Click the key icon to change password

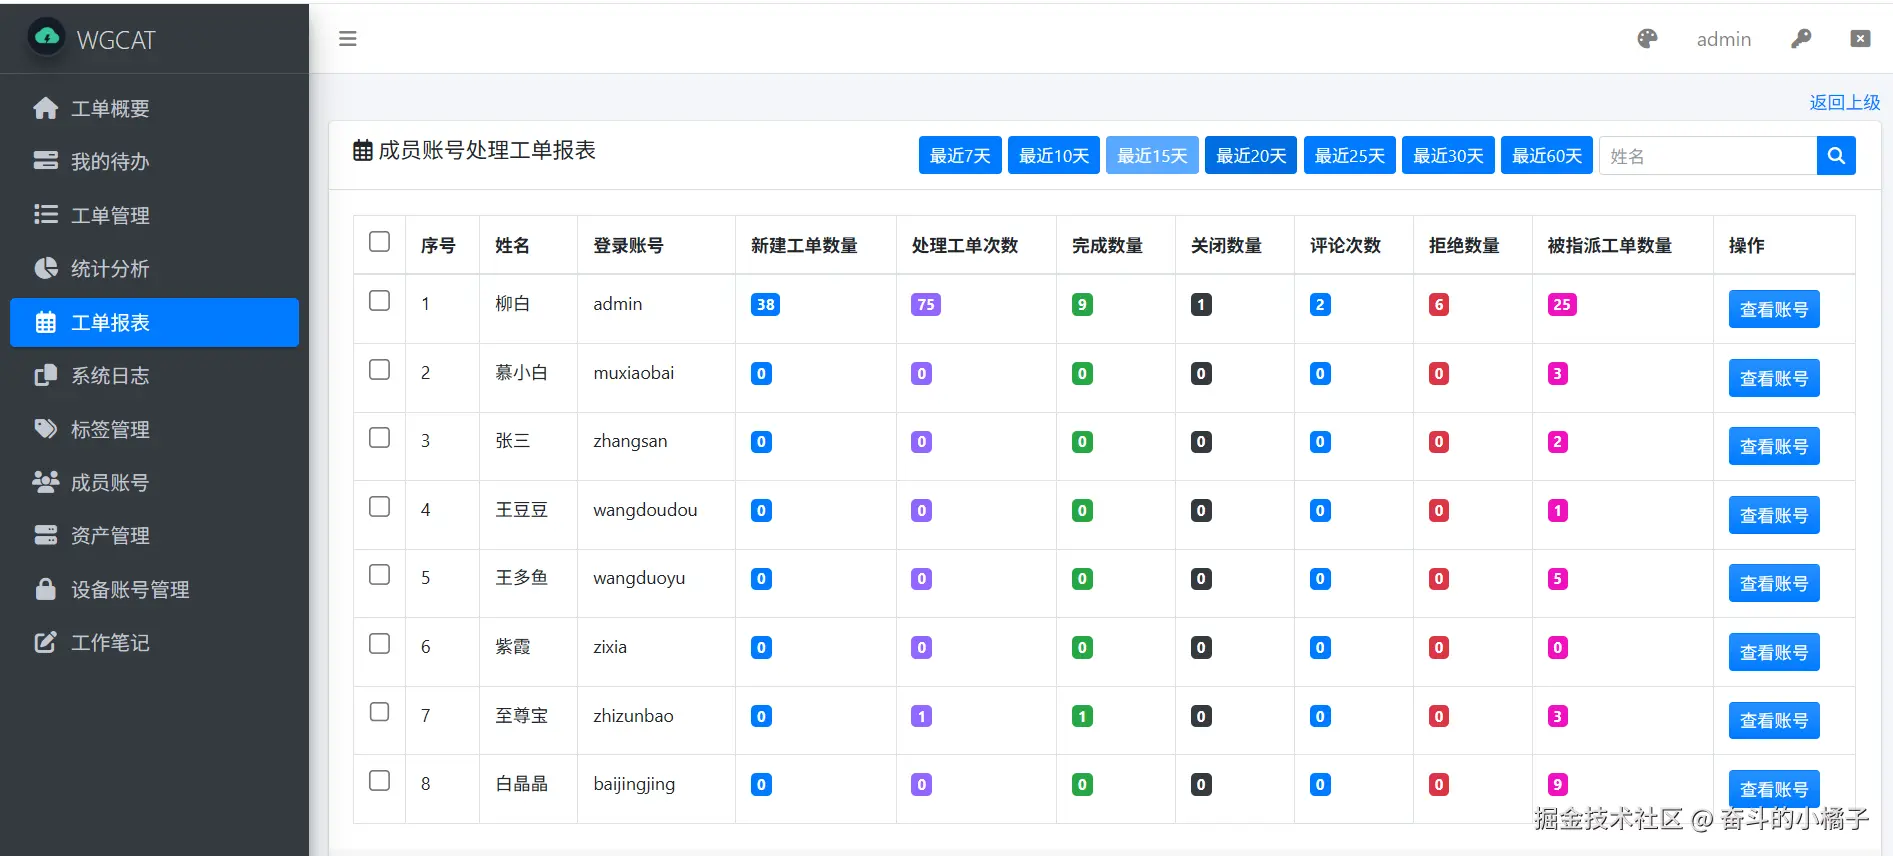pos(1801,39)
